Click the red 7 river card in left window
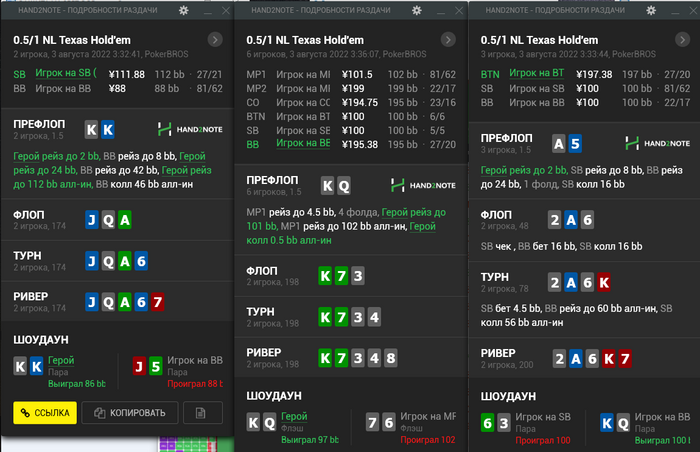The height and width of the screenshot is (452, 700). [x=157, y=302]
